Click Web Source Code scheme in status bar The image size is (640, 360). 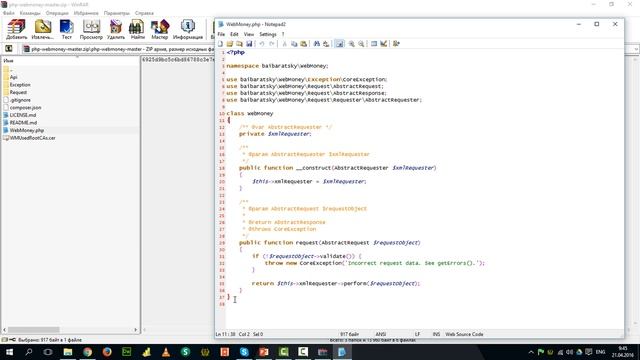tap(464, 334)
